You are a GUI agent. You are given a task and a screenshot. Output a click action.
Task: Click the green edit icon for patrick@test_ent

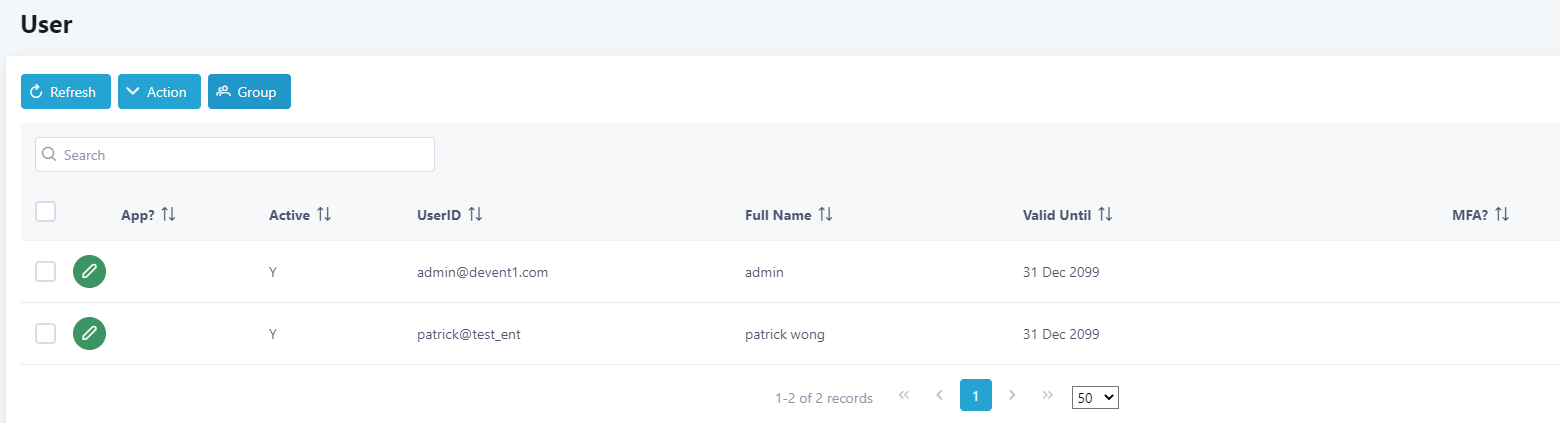pyautogui.click(x=89, y=334)
